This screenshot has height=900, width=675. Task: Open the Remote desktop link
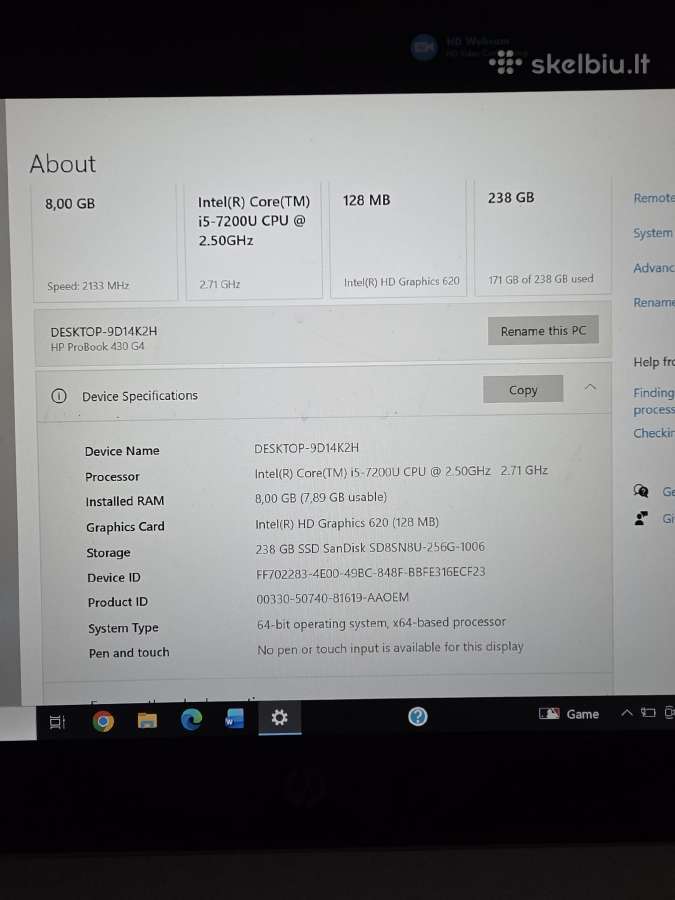tap(654, 198)
